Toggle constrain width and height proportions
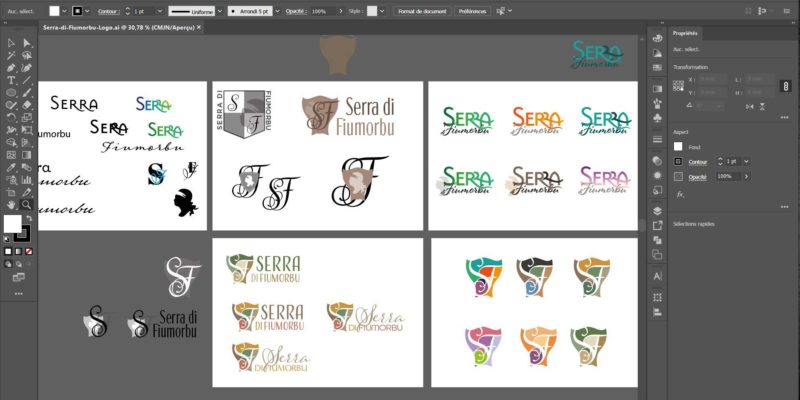The height and width of the screenshot is (400, 800). 785,85
